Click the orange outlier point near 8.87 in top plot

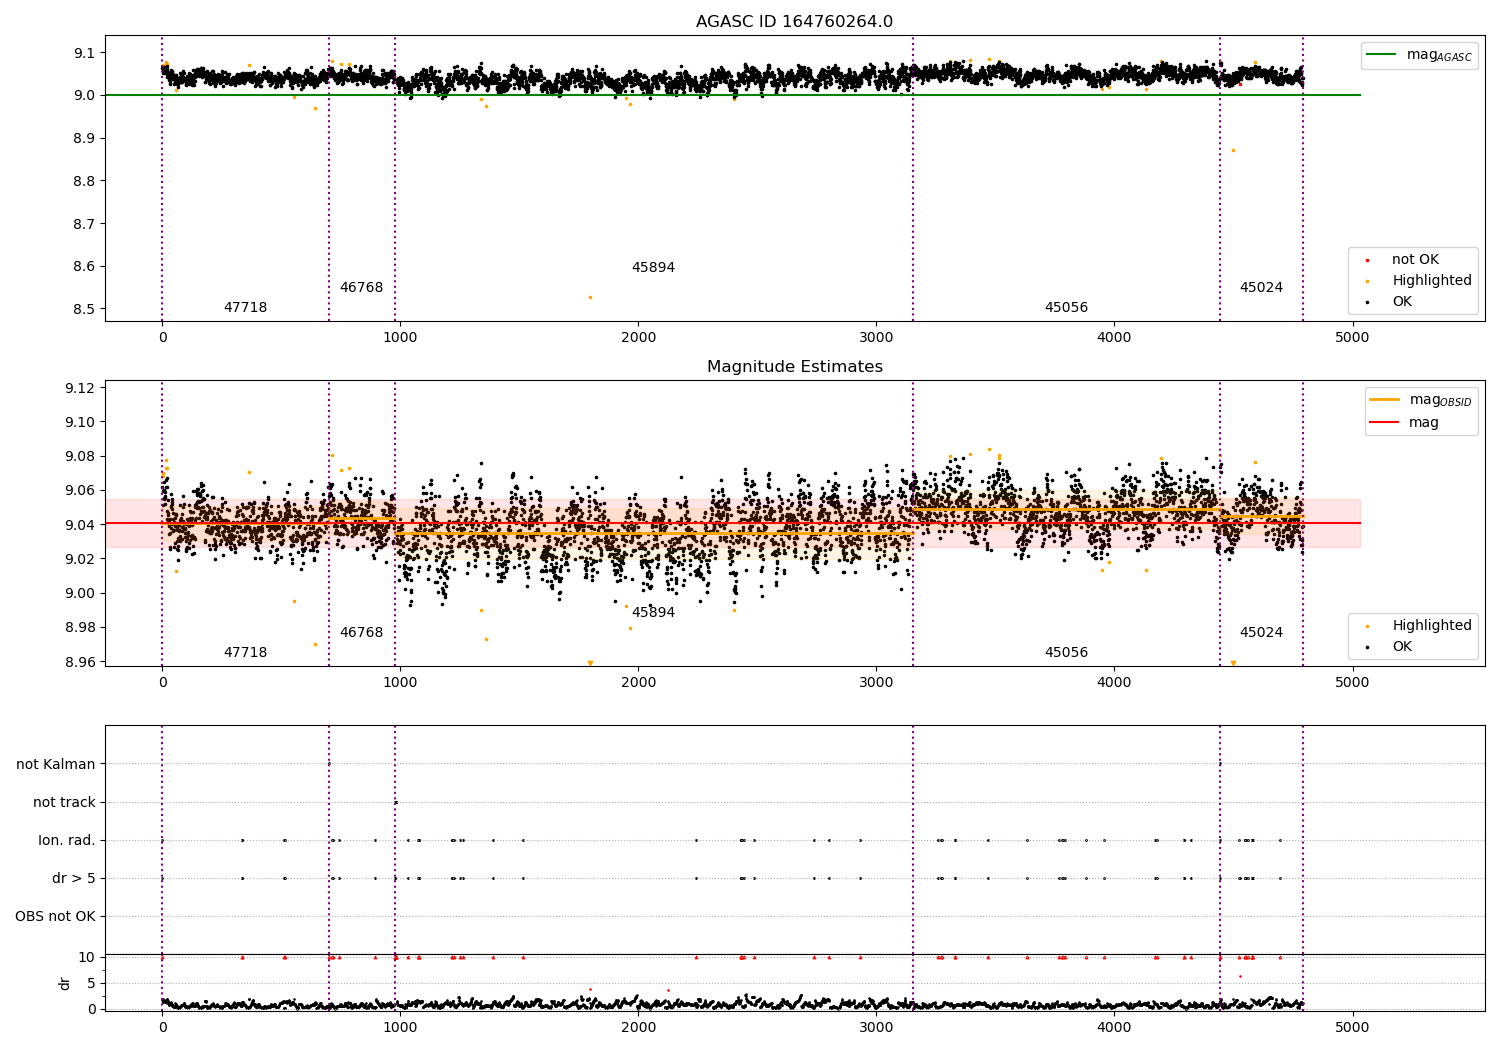pyautogui.click(x=1233, y=151)
